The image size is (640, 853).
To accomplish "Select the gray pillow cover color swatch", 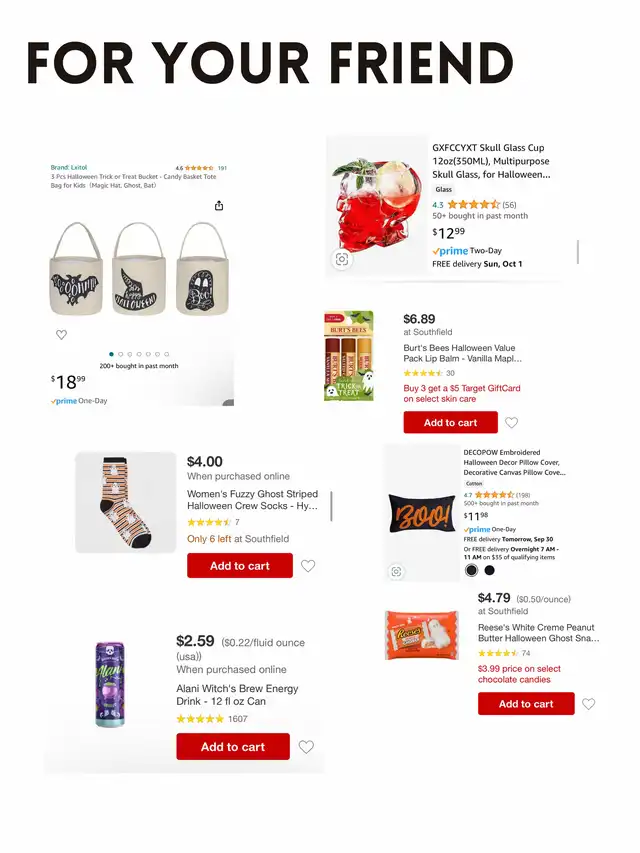I will pos(472,570).
